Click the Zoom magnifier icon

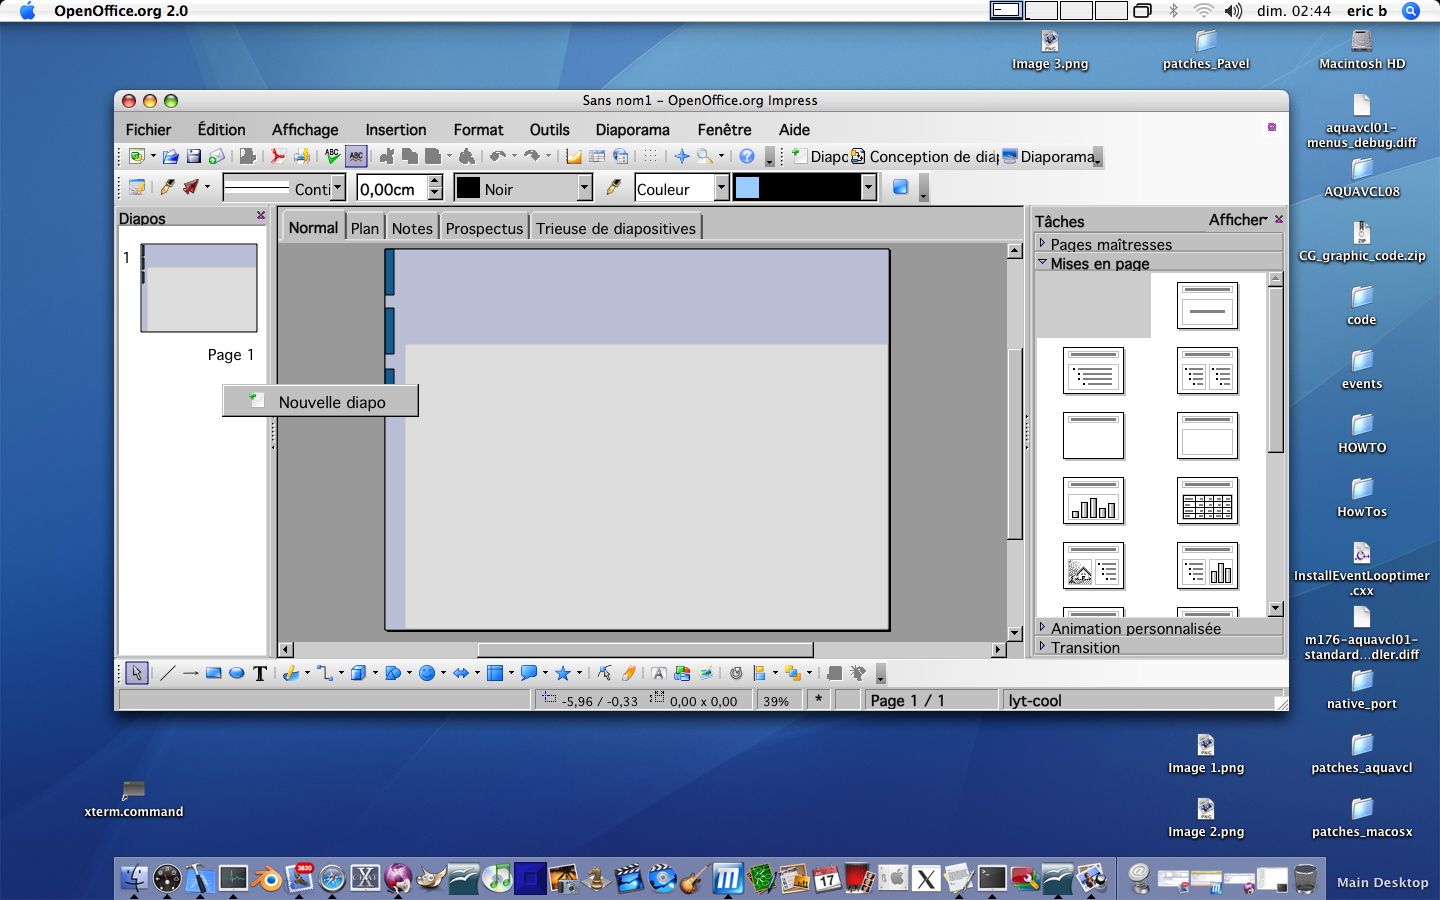pos(705,156)
